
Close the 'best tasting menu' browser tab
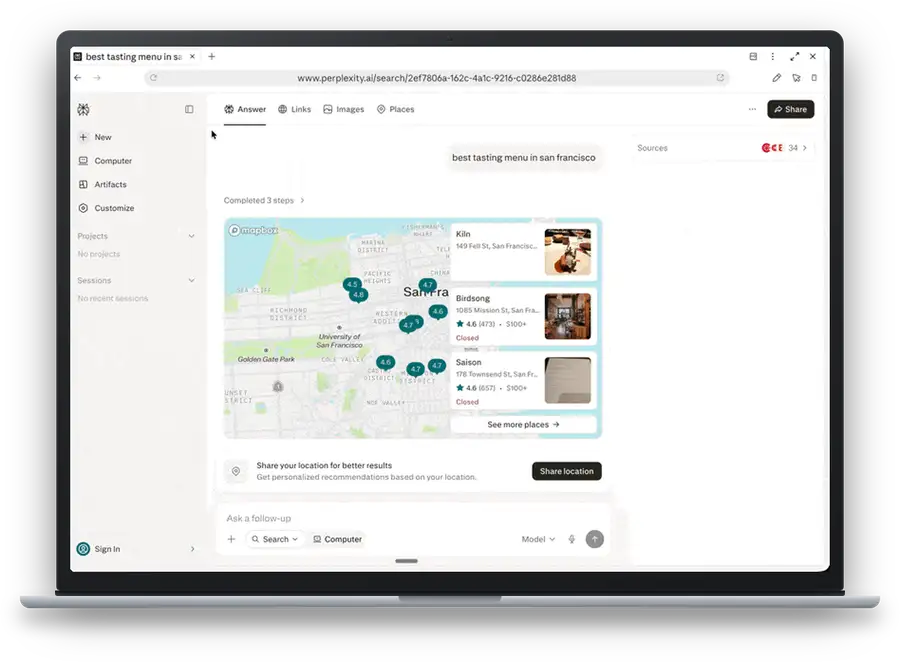tap(192, 56)
